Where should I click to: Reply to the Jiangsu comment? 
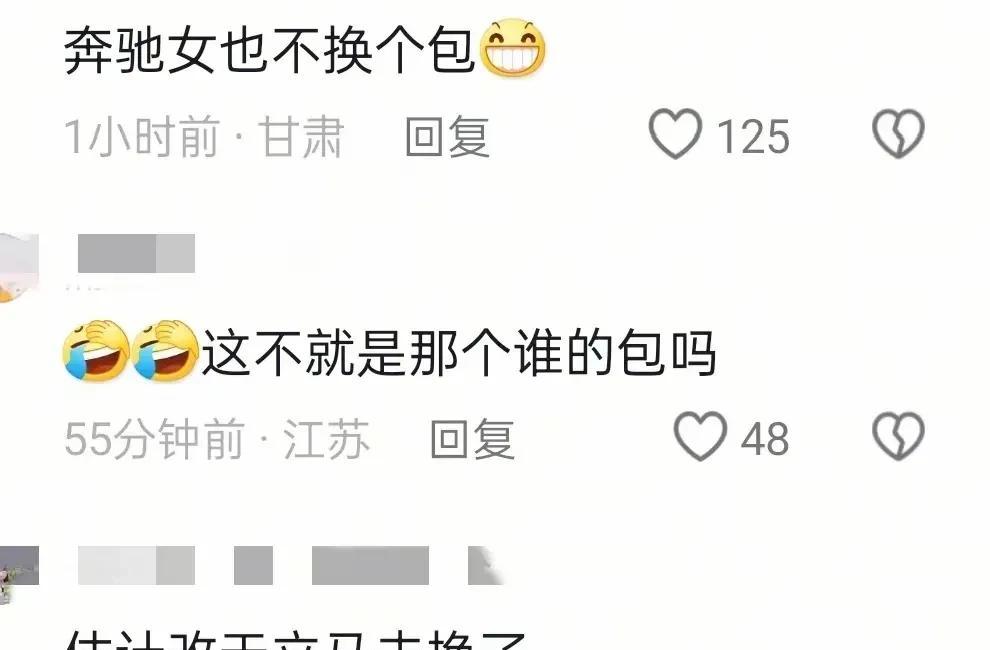472,438
